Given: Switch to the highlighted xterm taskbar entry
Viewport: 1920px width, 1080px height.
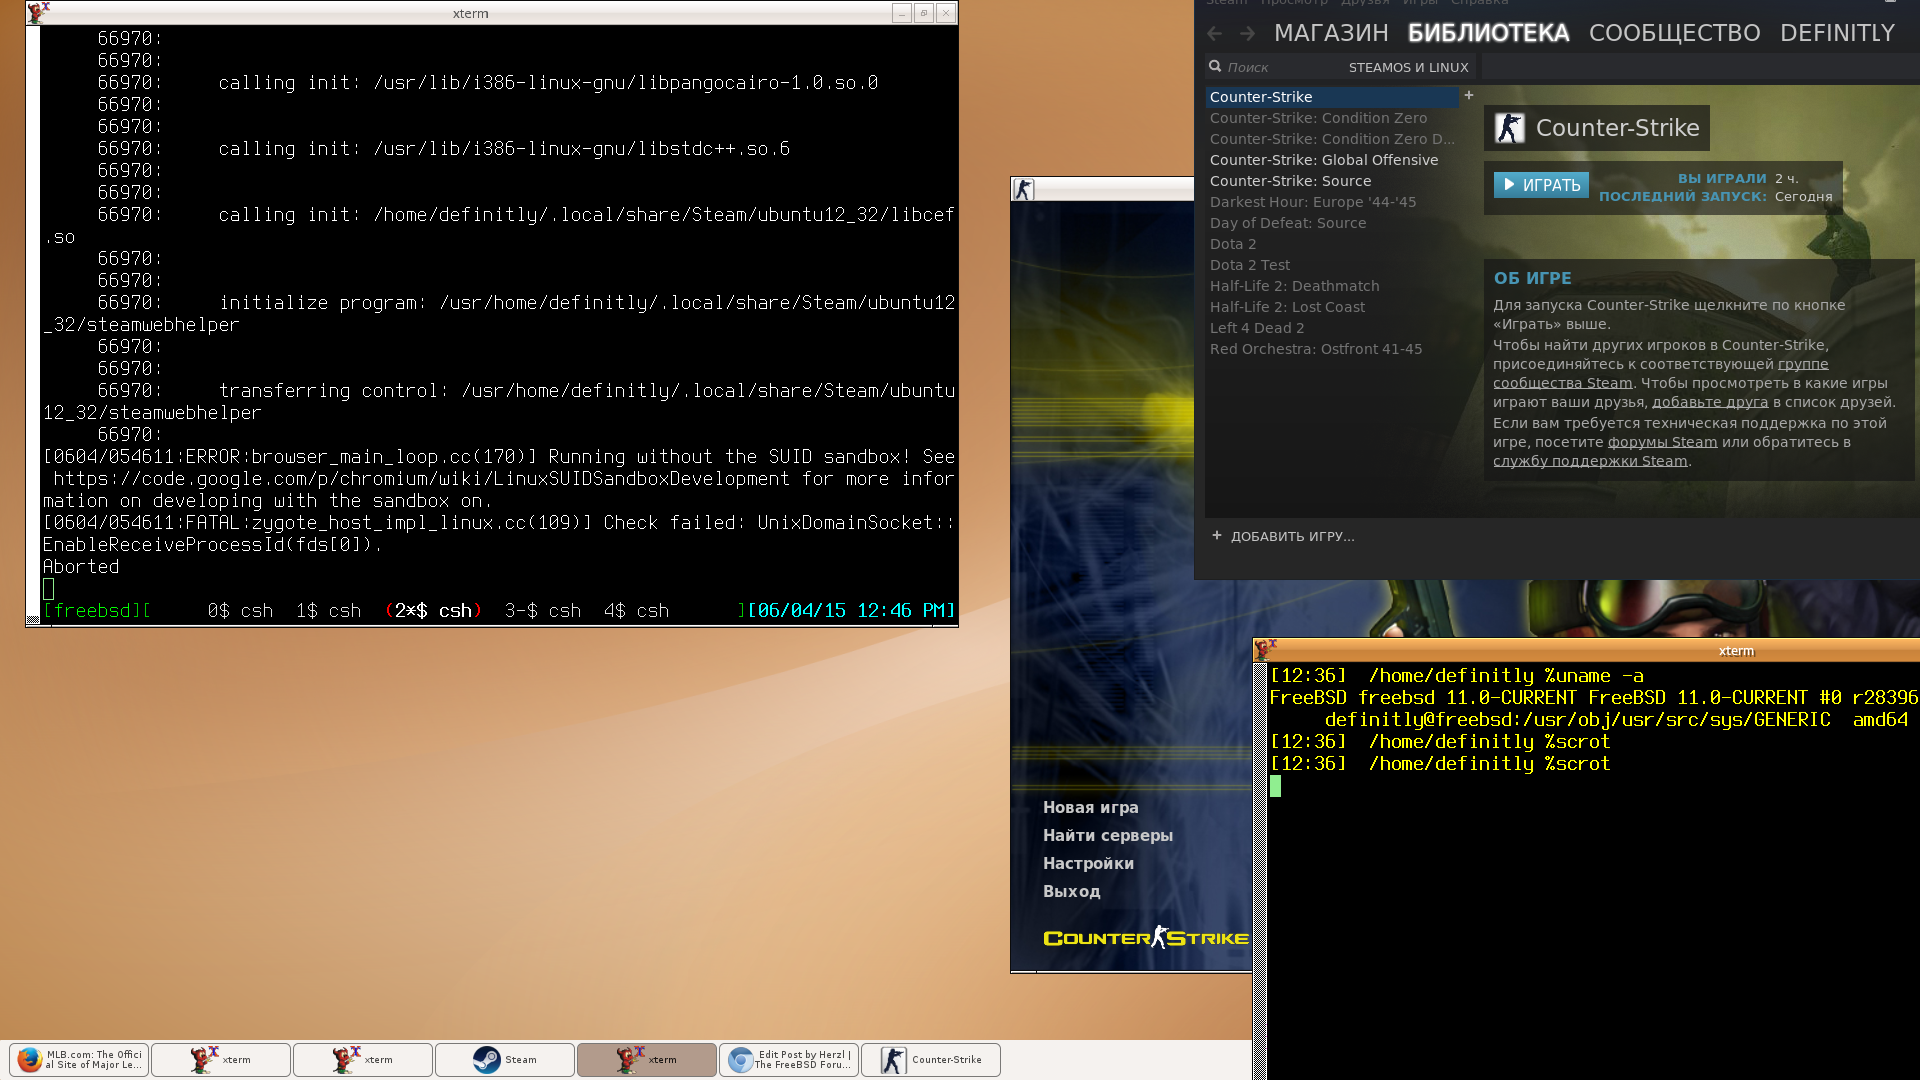Looking at the screenshot, I should tap(647, 1060).
